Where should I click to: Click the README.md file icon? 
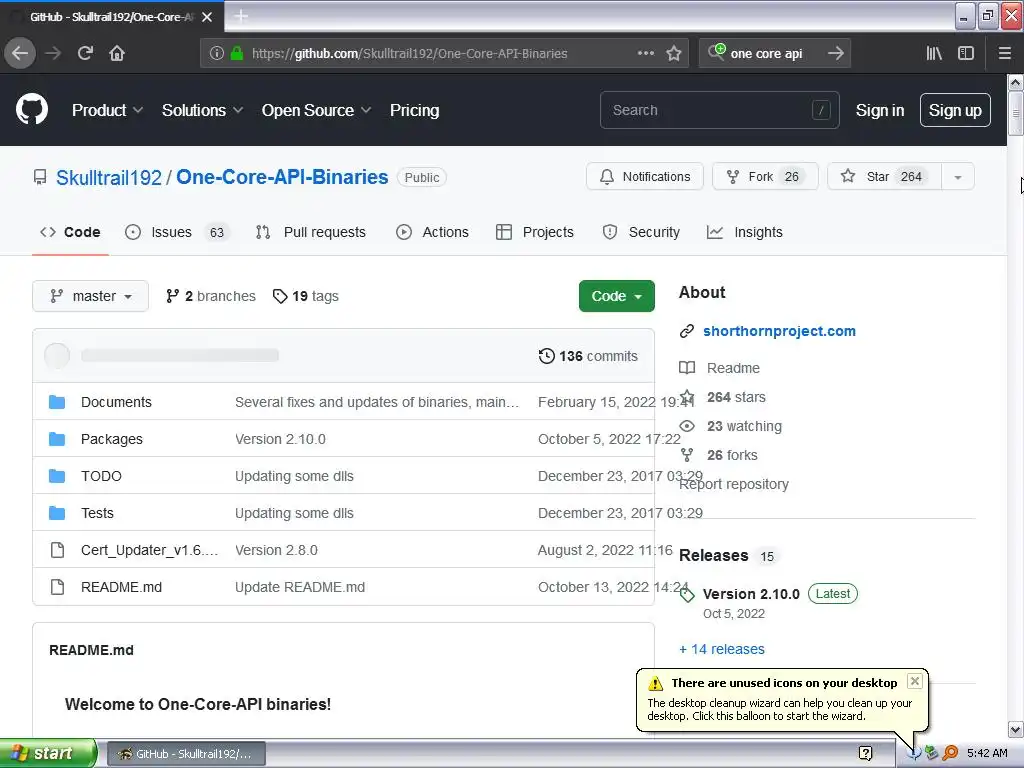tap(57, 587)
